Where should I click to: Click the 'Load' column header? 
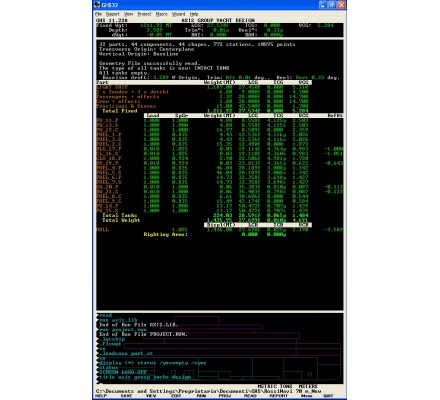(x=153, y=116)
